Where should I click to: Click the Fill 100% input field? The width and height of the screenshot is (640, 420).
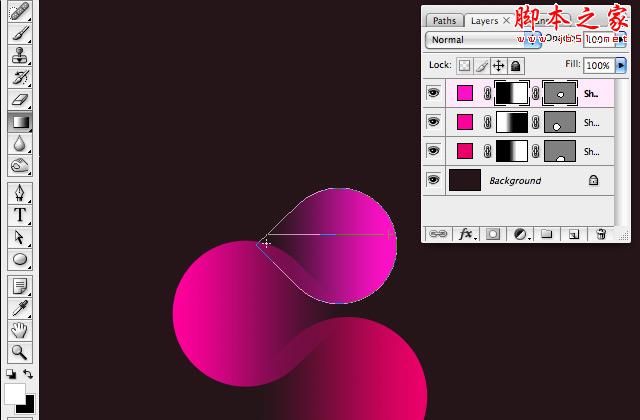tap(599, 65)
